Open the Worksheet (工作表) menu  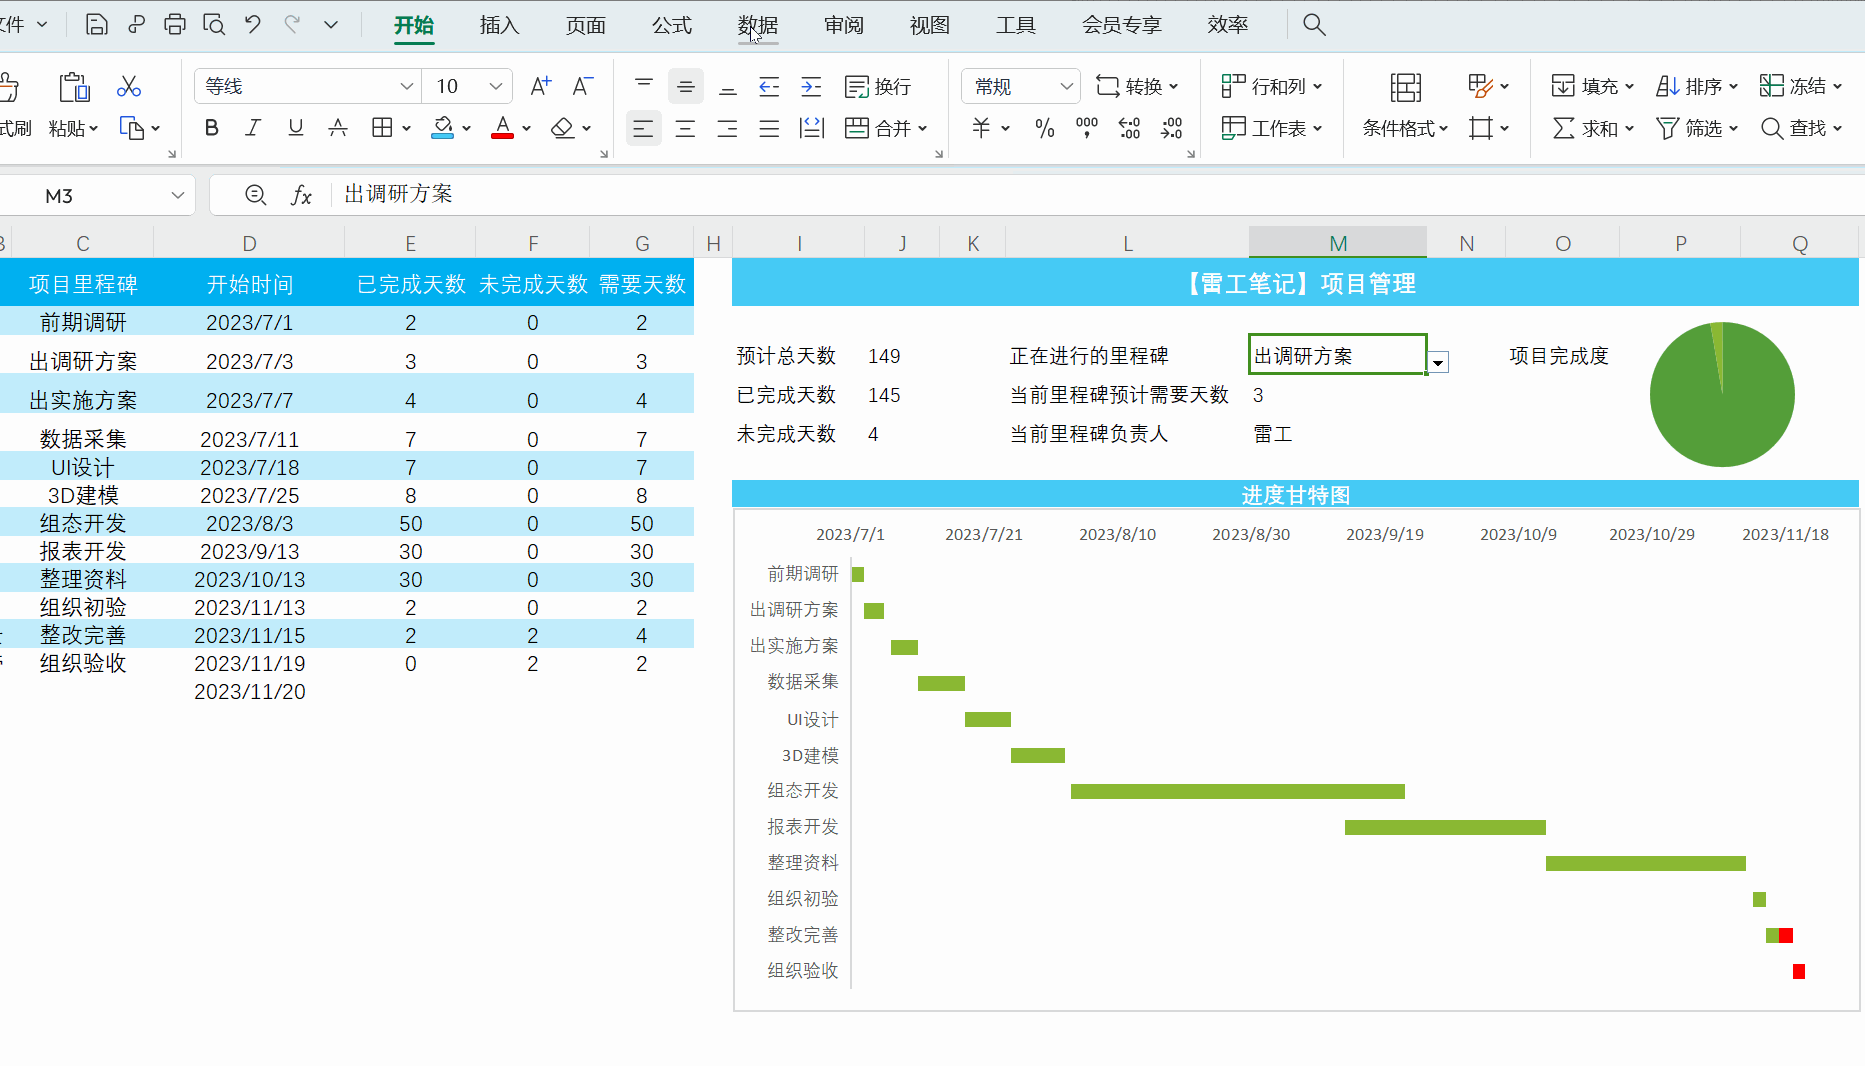(x=1272, y=128)
